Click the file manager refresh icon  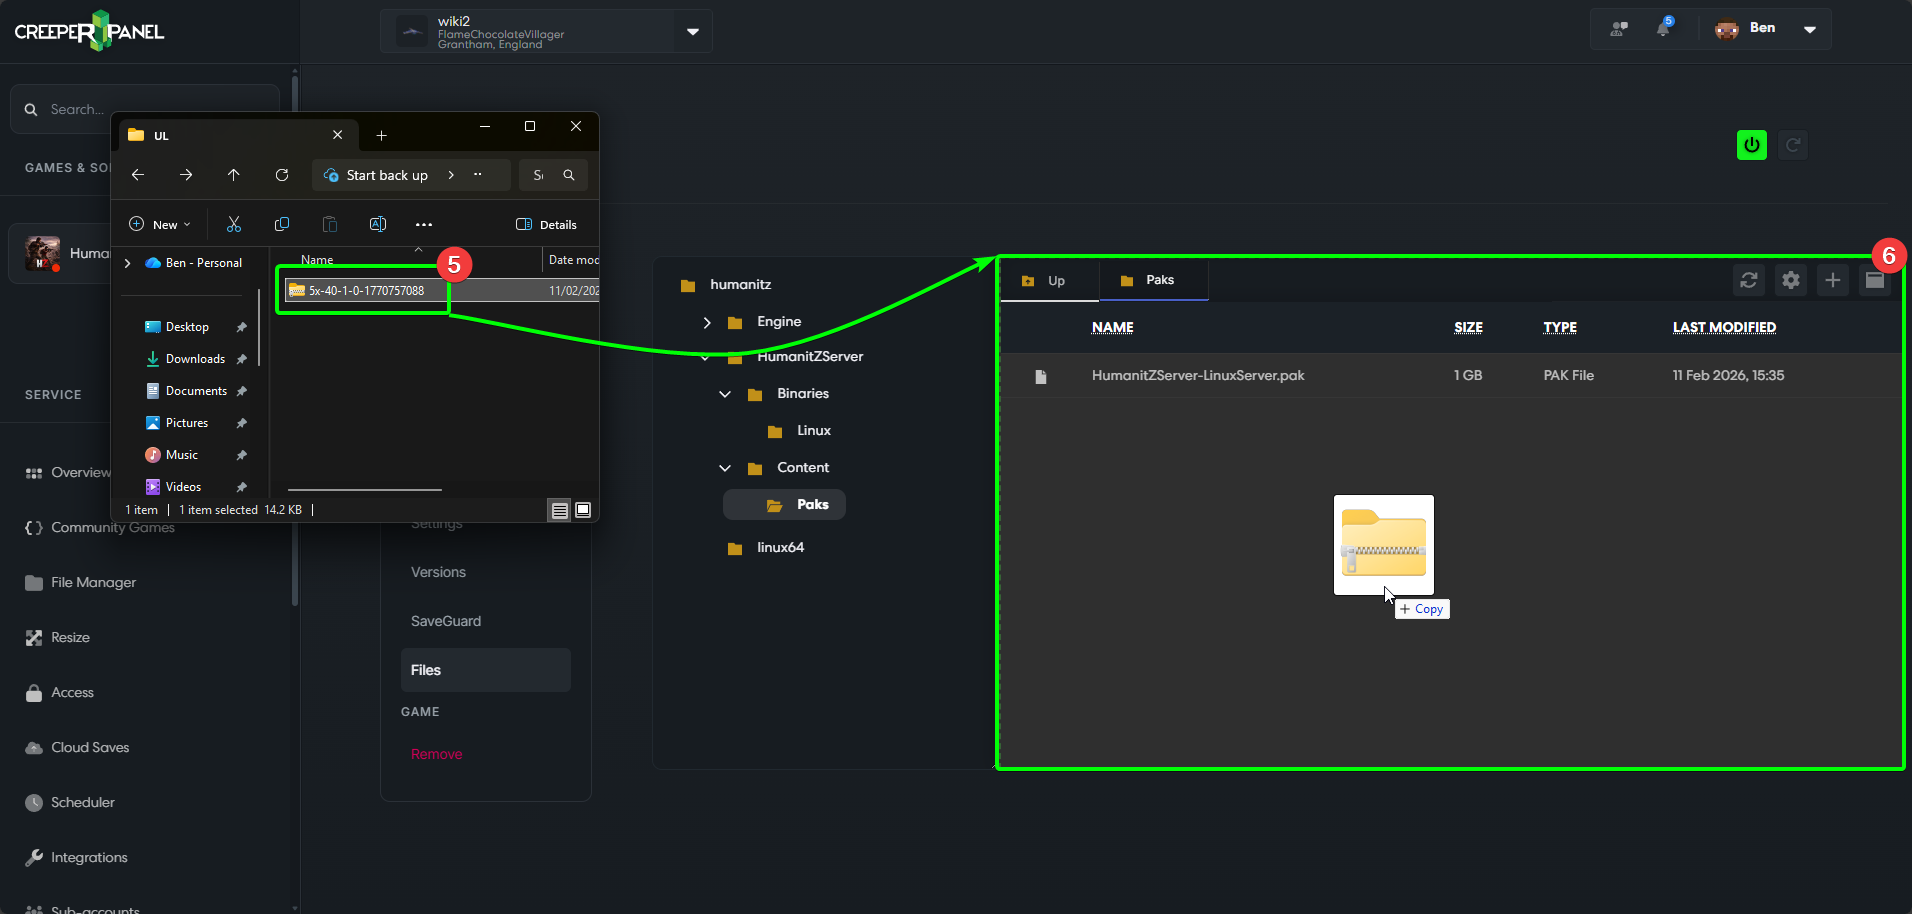click(1748, 281)
